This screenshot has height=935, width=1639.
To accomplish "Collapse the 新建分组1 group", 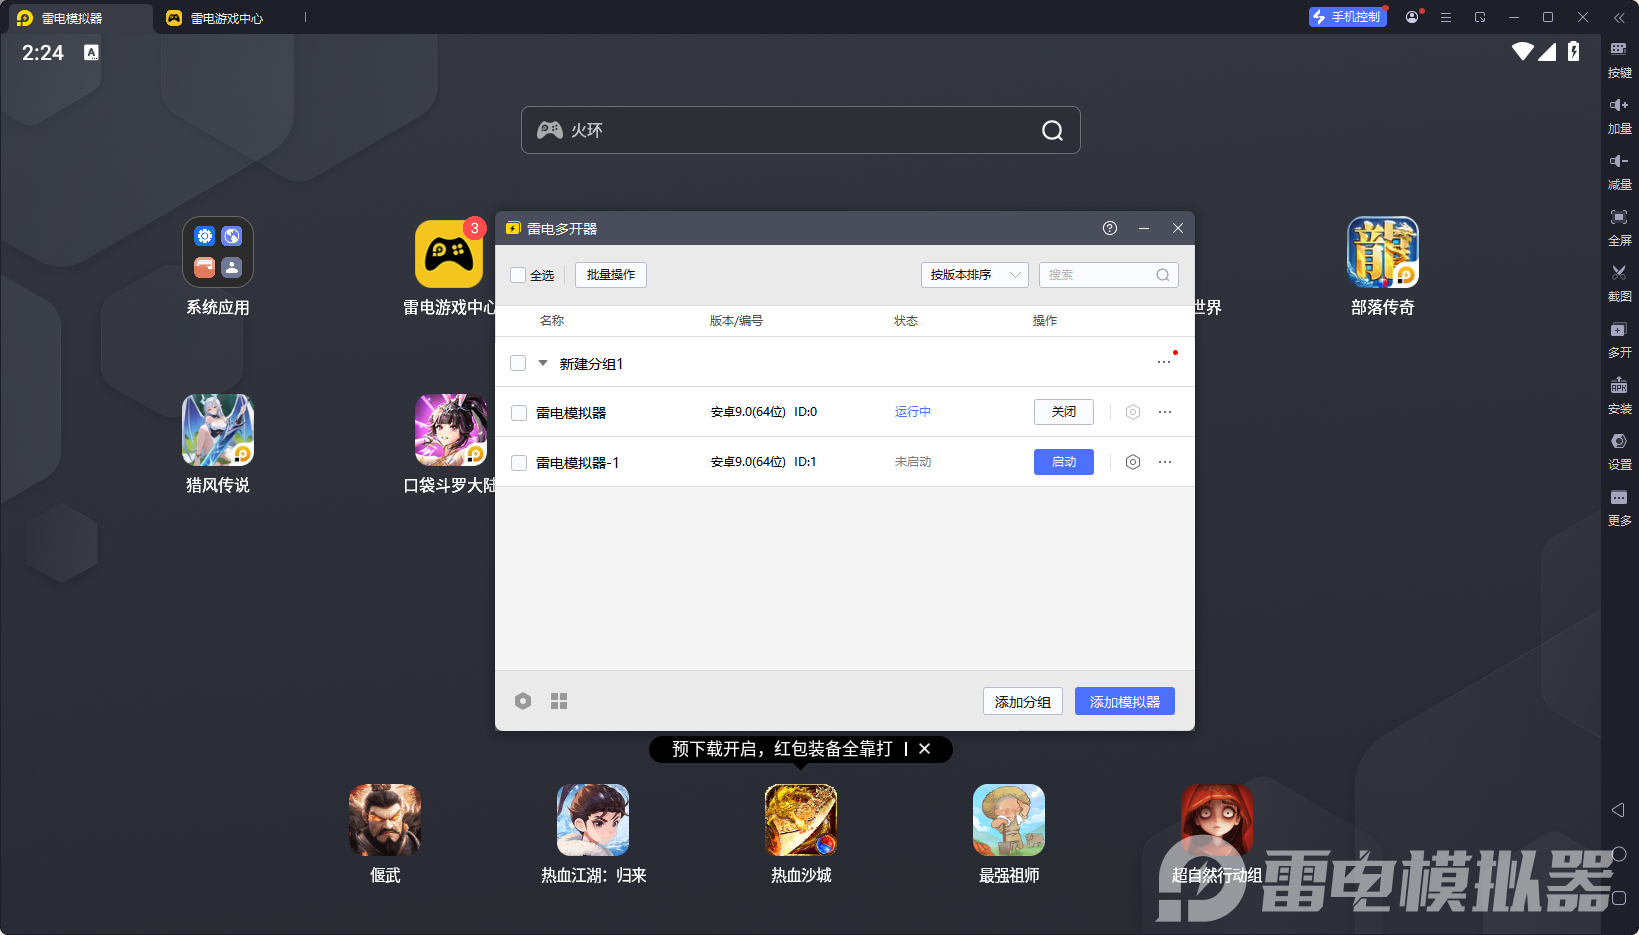I will click(542, 362).
